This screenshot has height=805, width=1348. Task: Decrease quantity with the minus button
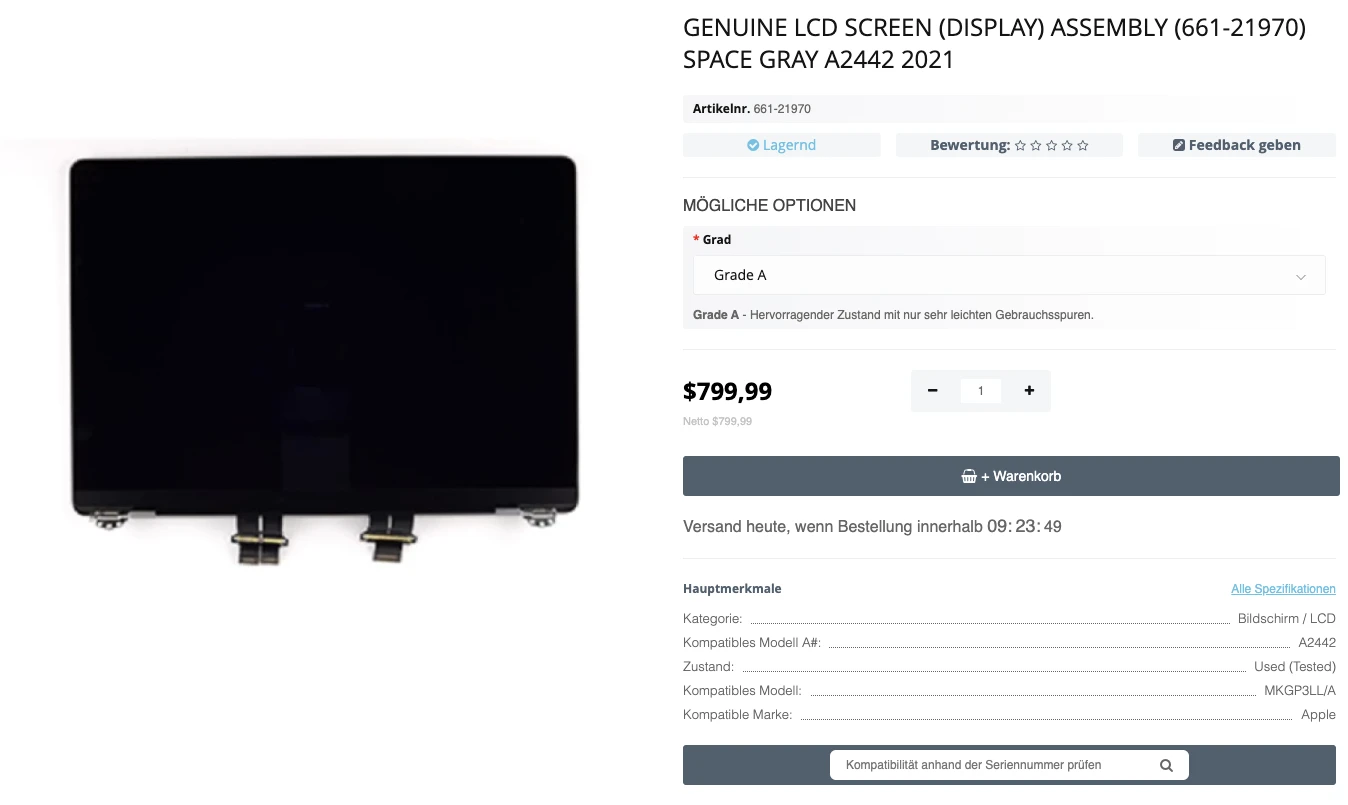click(933, 391)
